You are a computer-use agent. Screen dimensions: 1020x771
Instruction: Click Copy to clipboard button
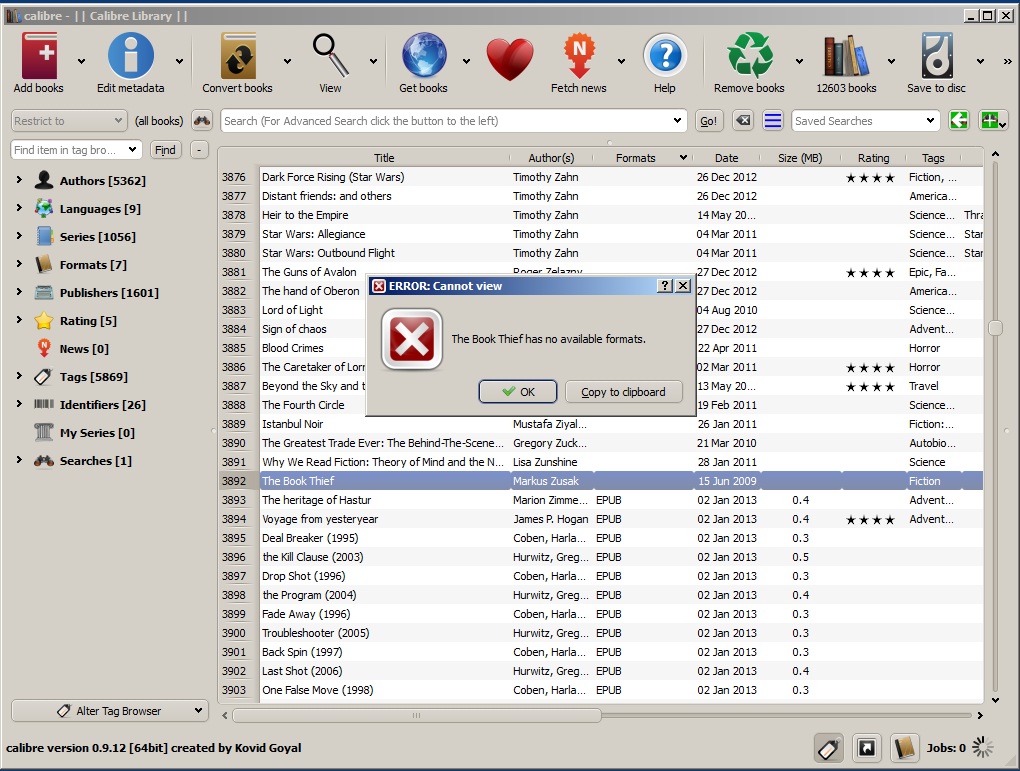[623, 392]
